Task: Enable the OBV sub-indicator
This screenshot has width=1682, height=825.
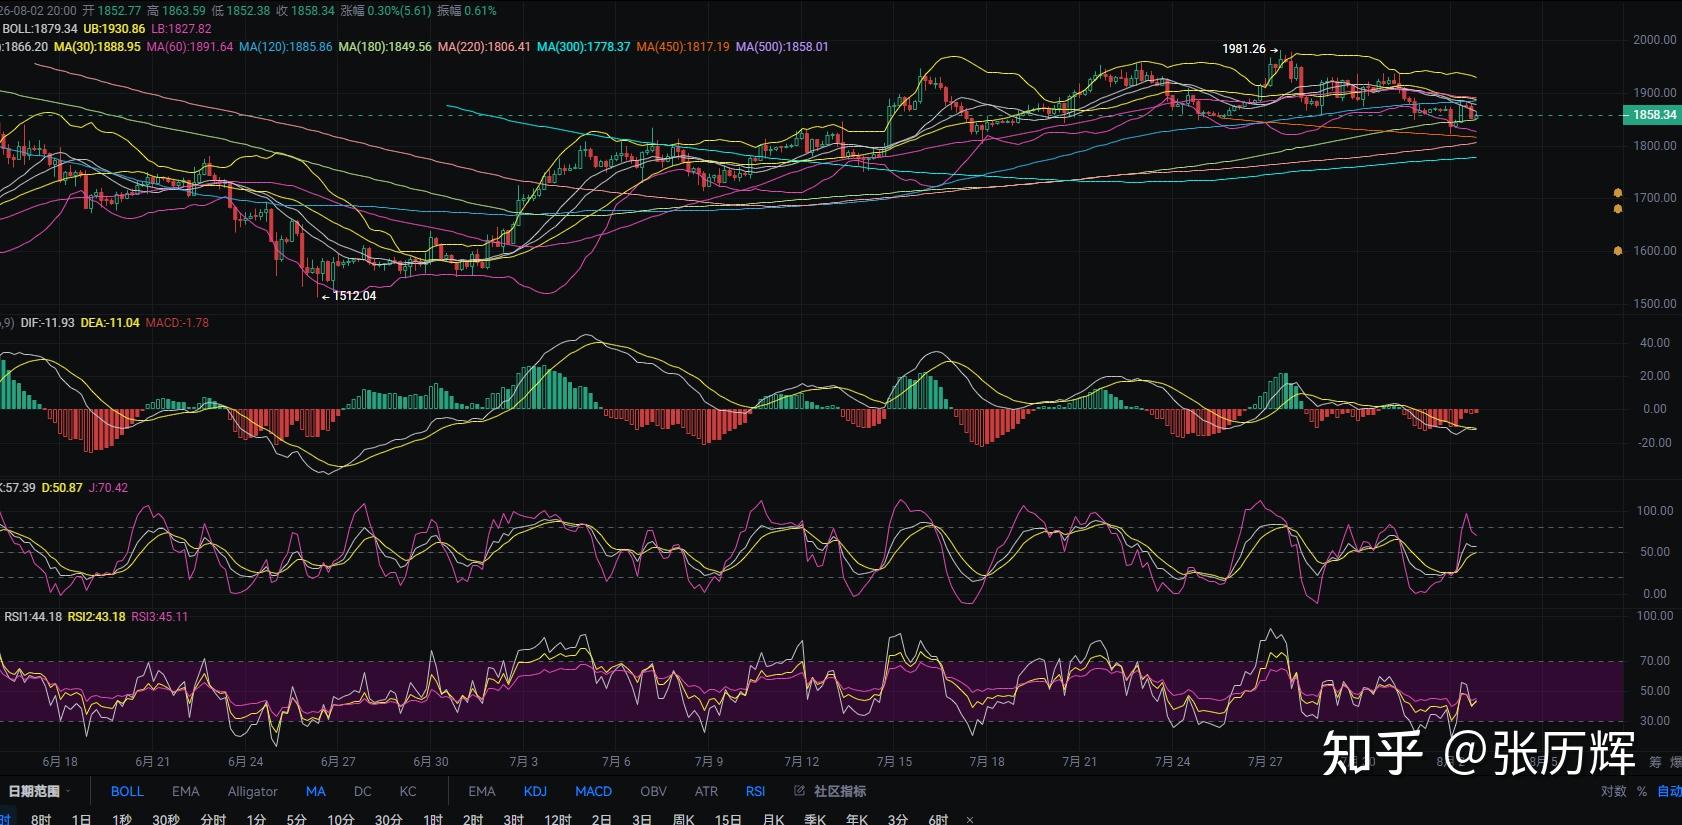Action: (x=653, y=791)
